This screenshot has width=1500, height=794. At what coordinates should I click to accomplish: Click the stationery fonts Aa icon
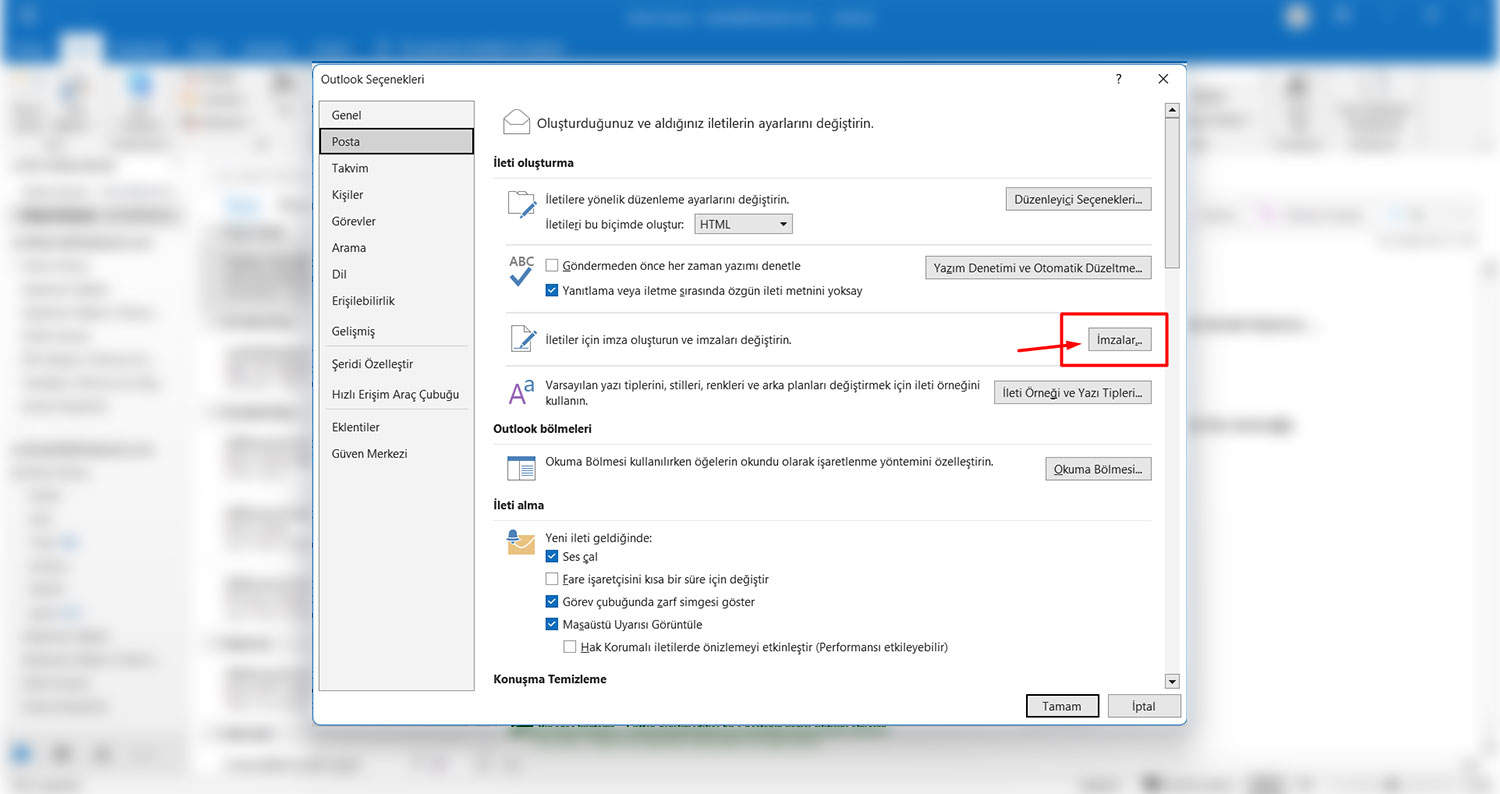tap(521, 392)
